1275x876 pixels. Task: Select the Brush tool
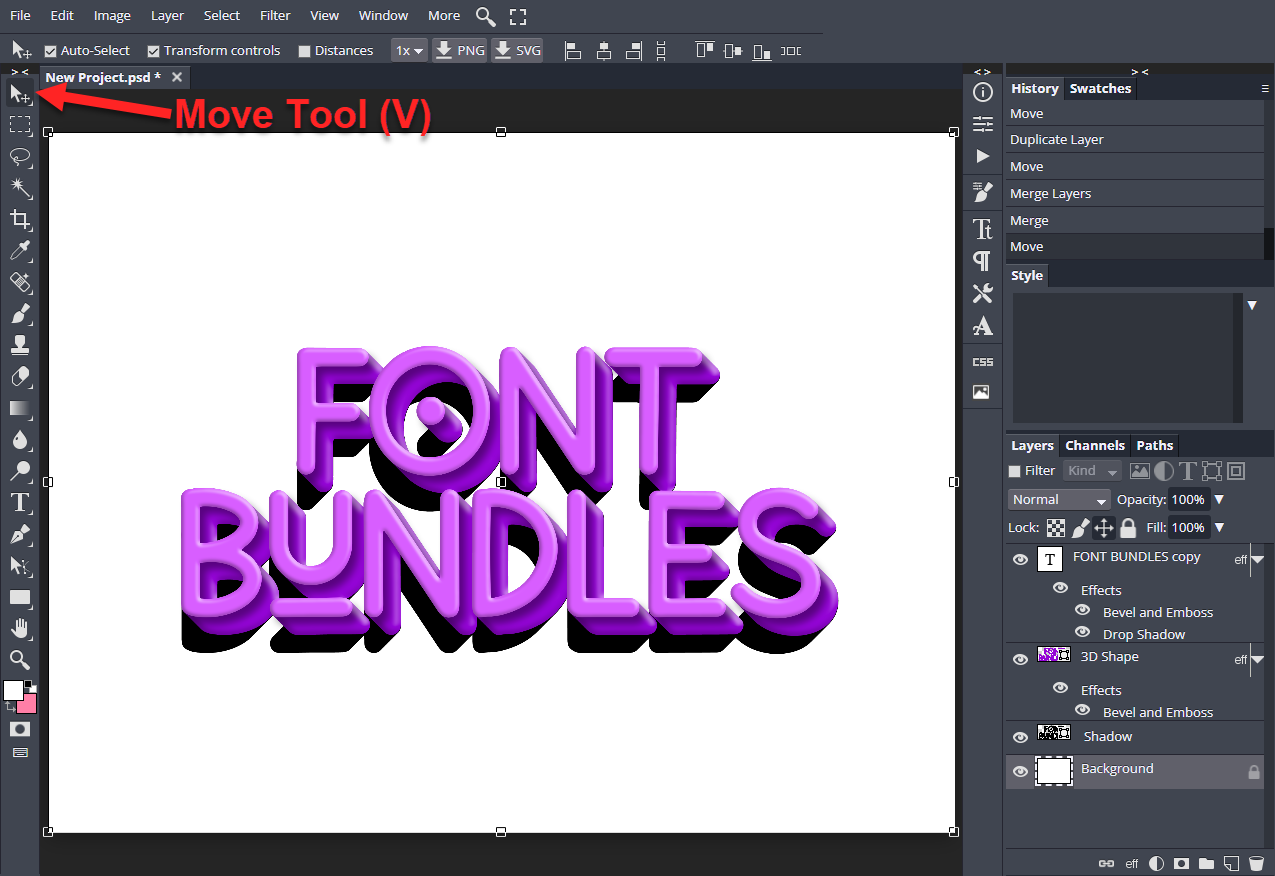pyautogui.click(x=19, y=314)
